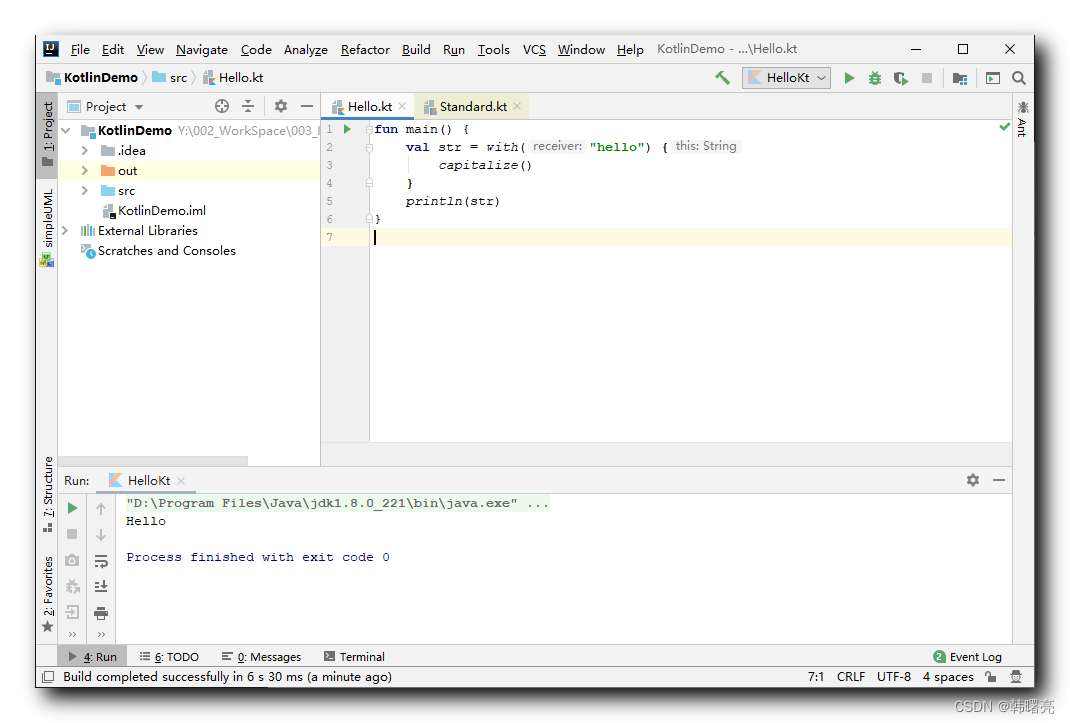Open the 6: TODO tool window

tap(169, 657)
